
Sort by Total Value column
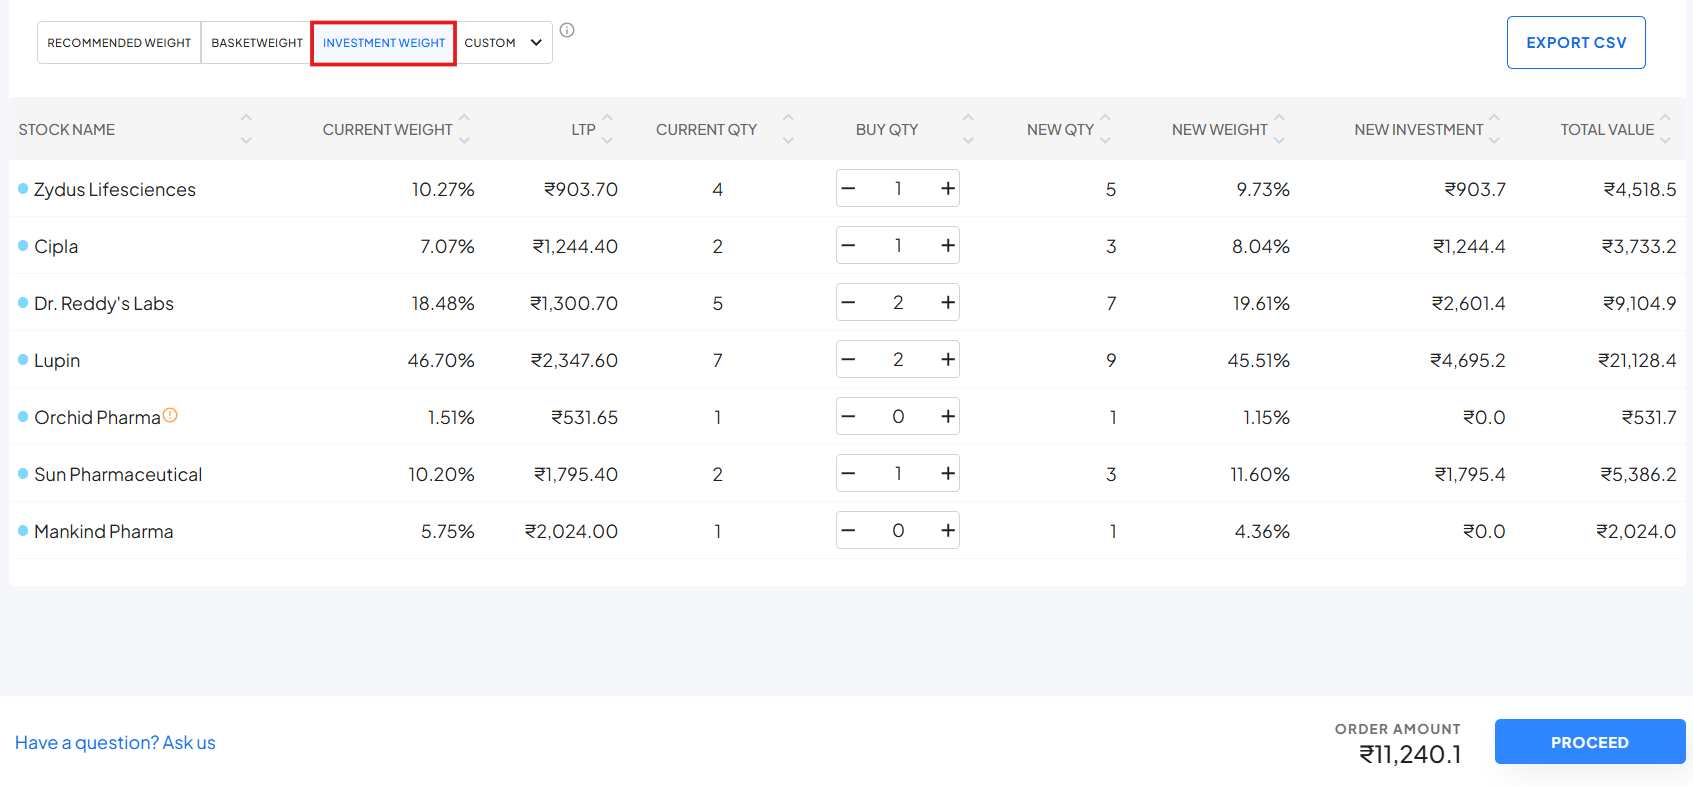coord(1665,129)
